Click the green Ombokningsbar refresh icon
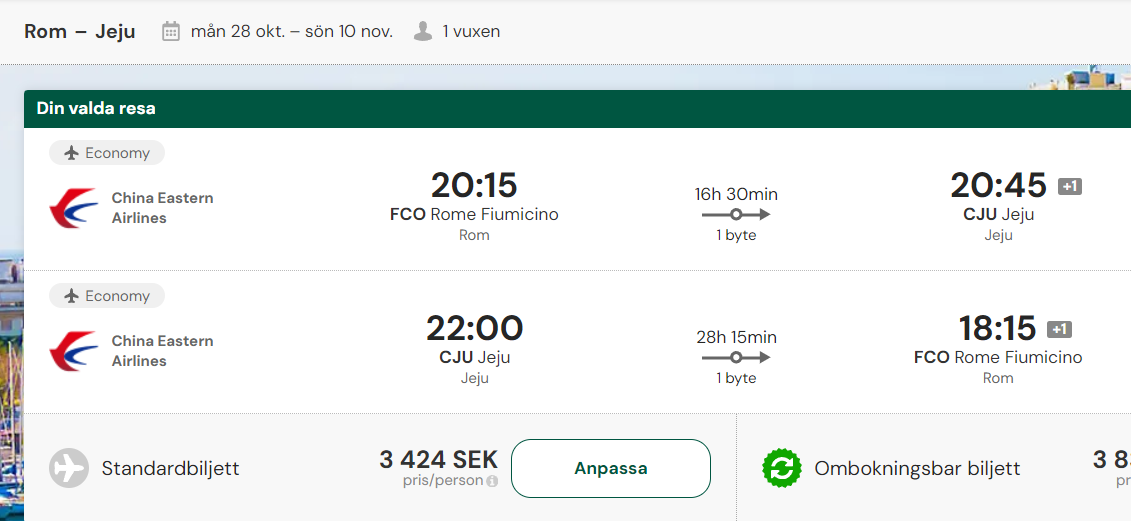1131x521 pixels. click(782, 468)
